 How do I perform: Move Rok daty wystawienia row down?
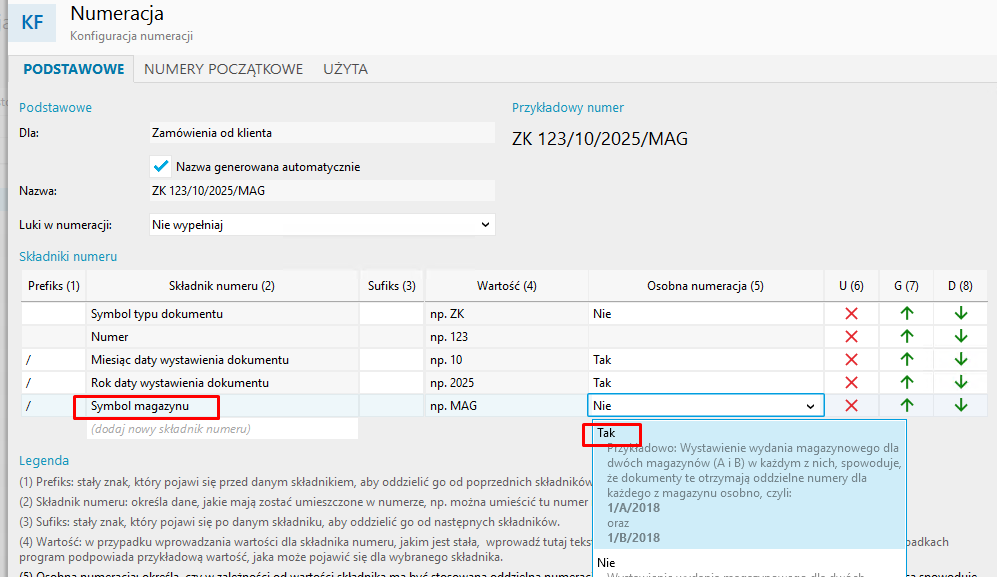click(961, 383)
